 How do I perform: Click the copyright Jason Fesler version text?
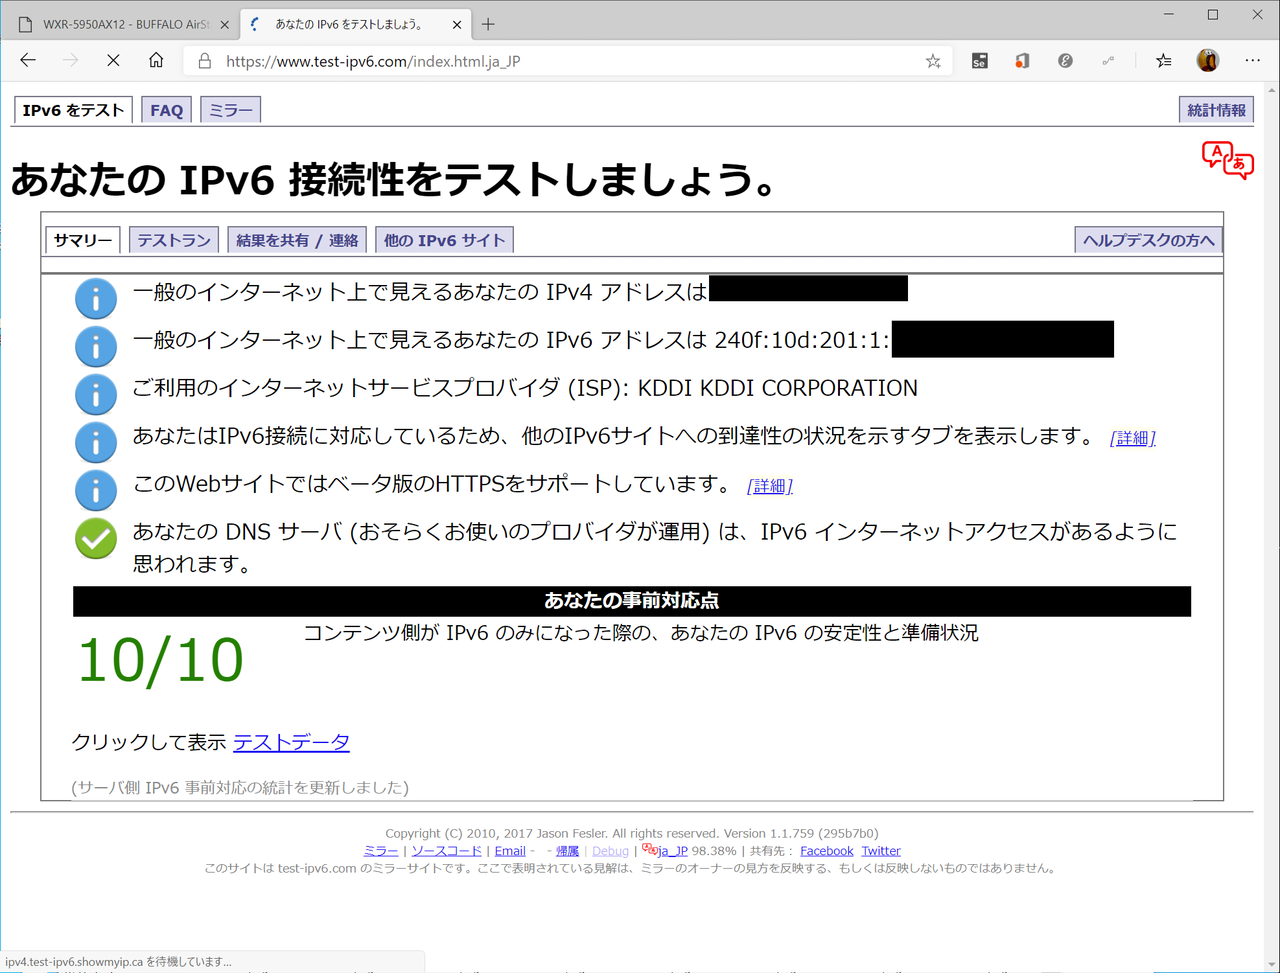pyautogui.click(x=632, y=833)
